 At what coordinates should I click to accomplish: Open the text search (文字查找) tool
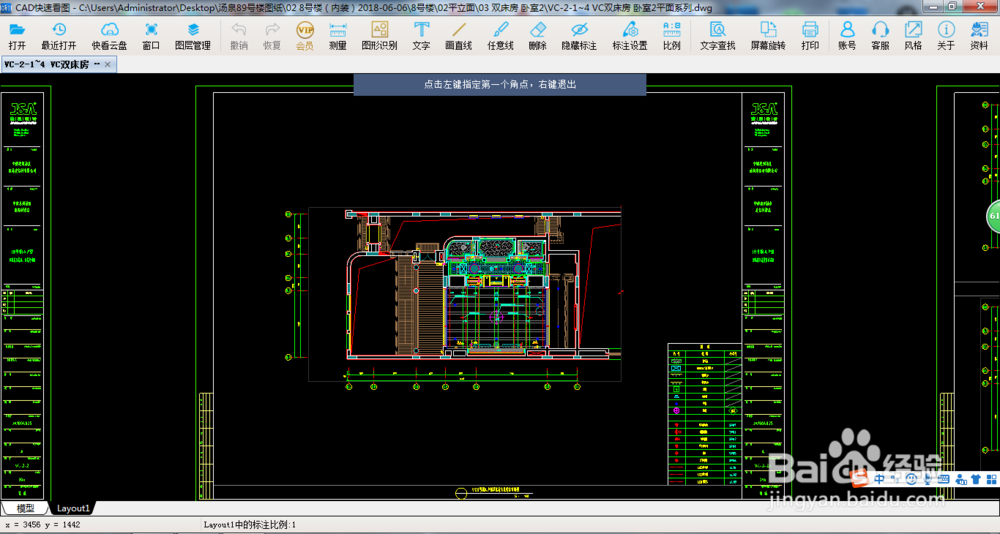(x=717, y=36)
